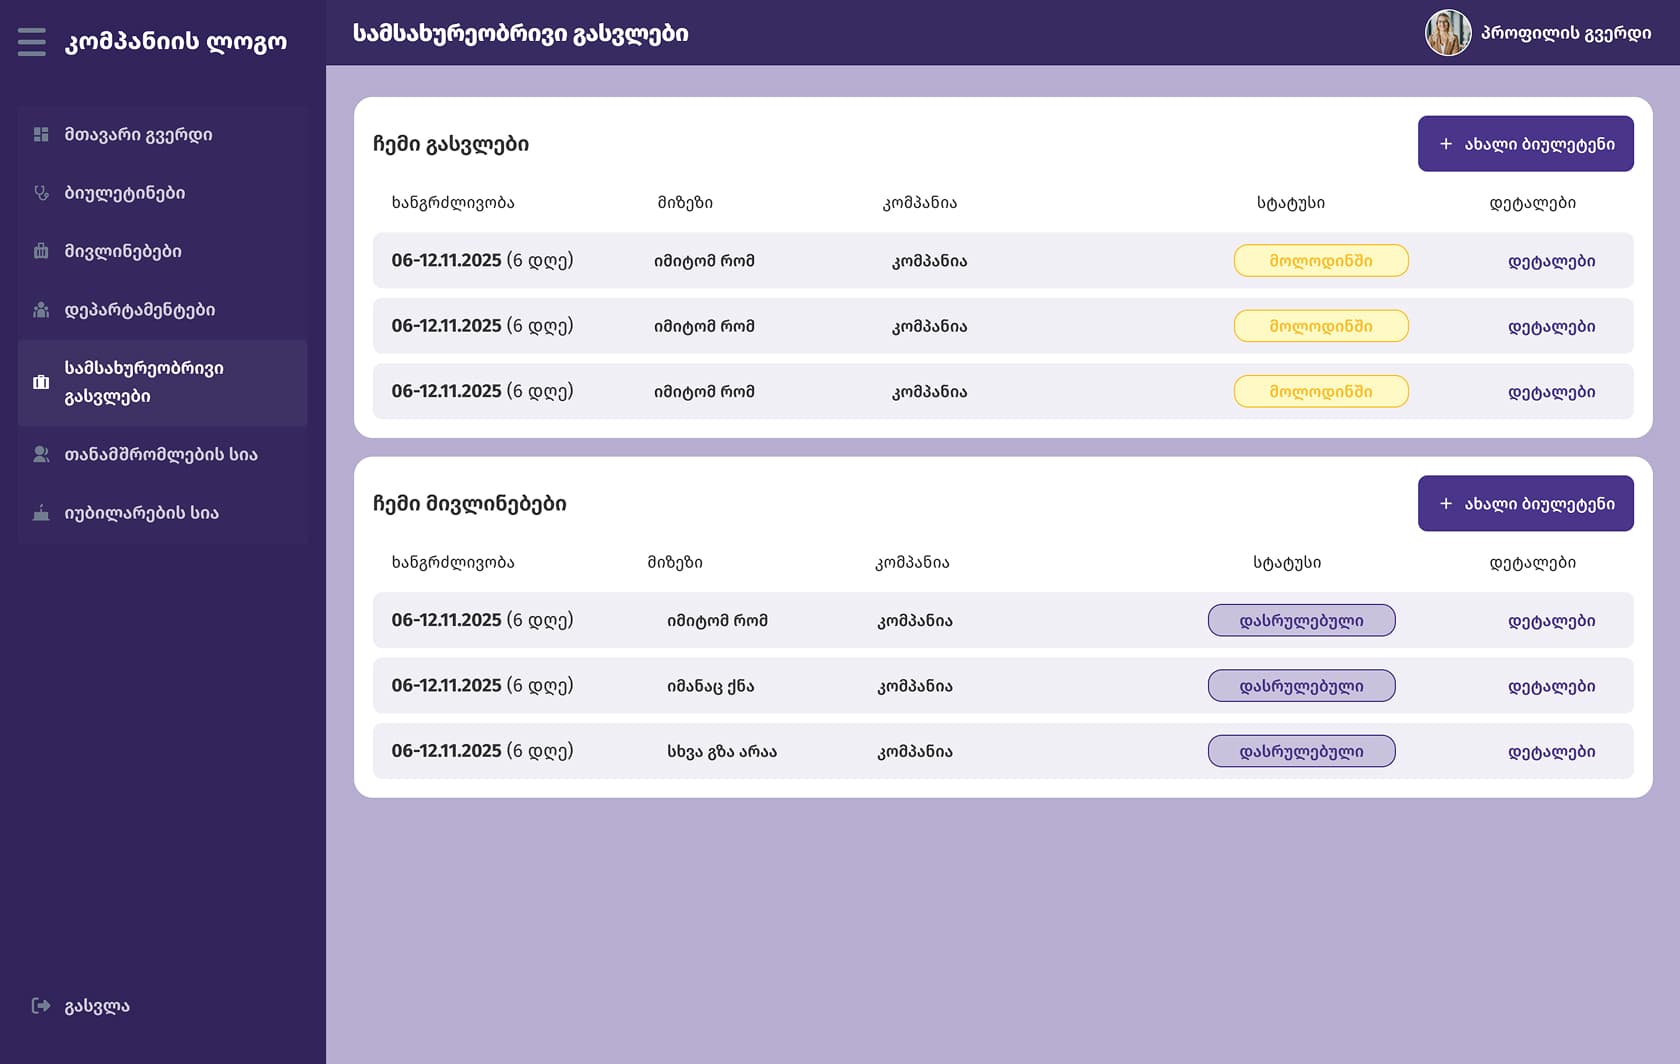Click the სამსახურეობრივი გასვლები briefcase icon
1680x1064 pixels.
(41, 382)
